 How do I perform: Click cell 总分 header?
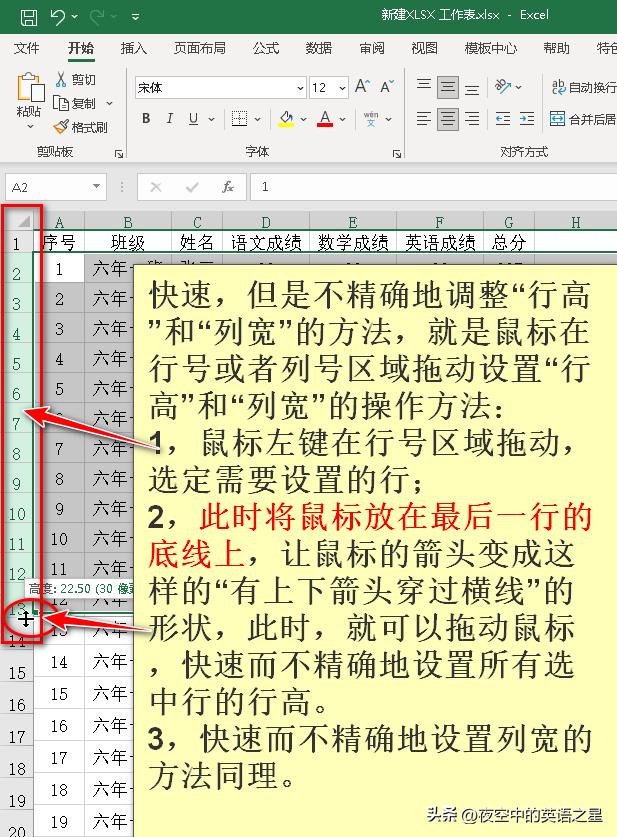[x=509, y=243]
